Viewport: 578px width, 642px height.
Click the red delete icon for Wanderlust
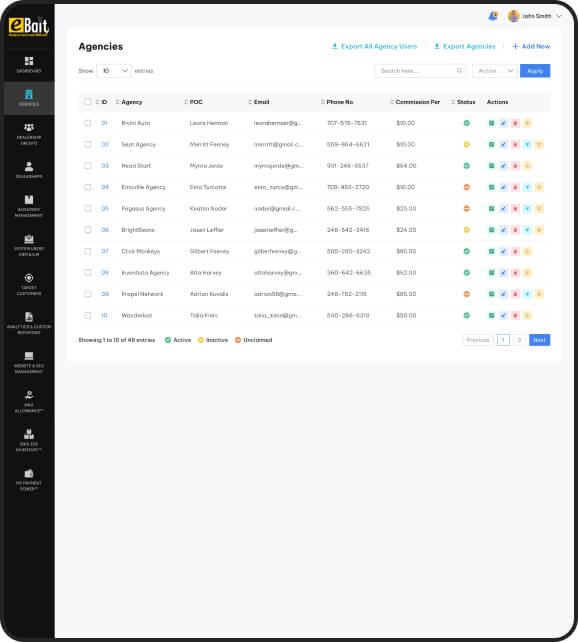[515, 315]
